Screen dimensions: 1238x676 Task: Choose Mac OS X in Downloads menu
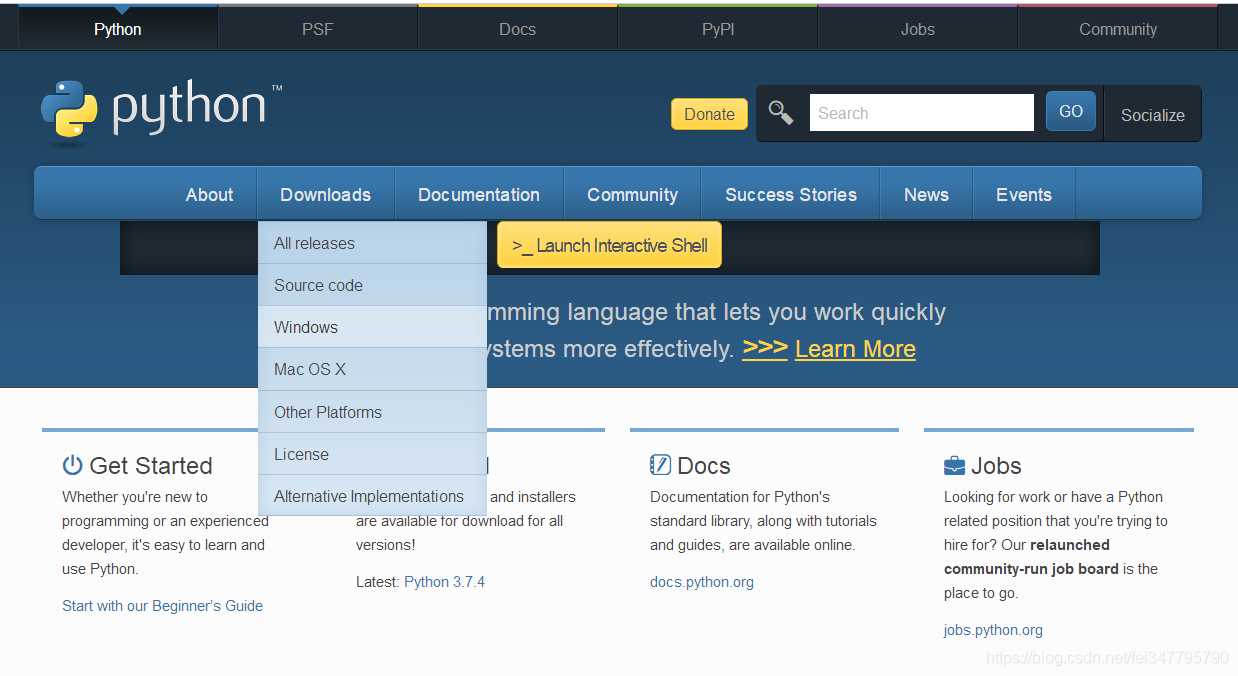pyautogui.click(x=372, y=369)
